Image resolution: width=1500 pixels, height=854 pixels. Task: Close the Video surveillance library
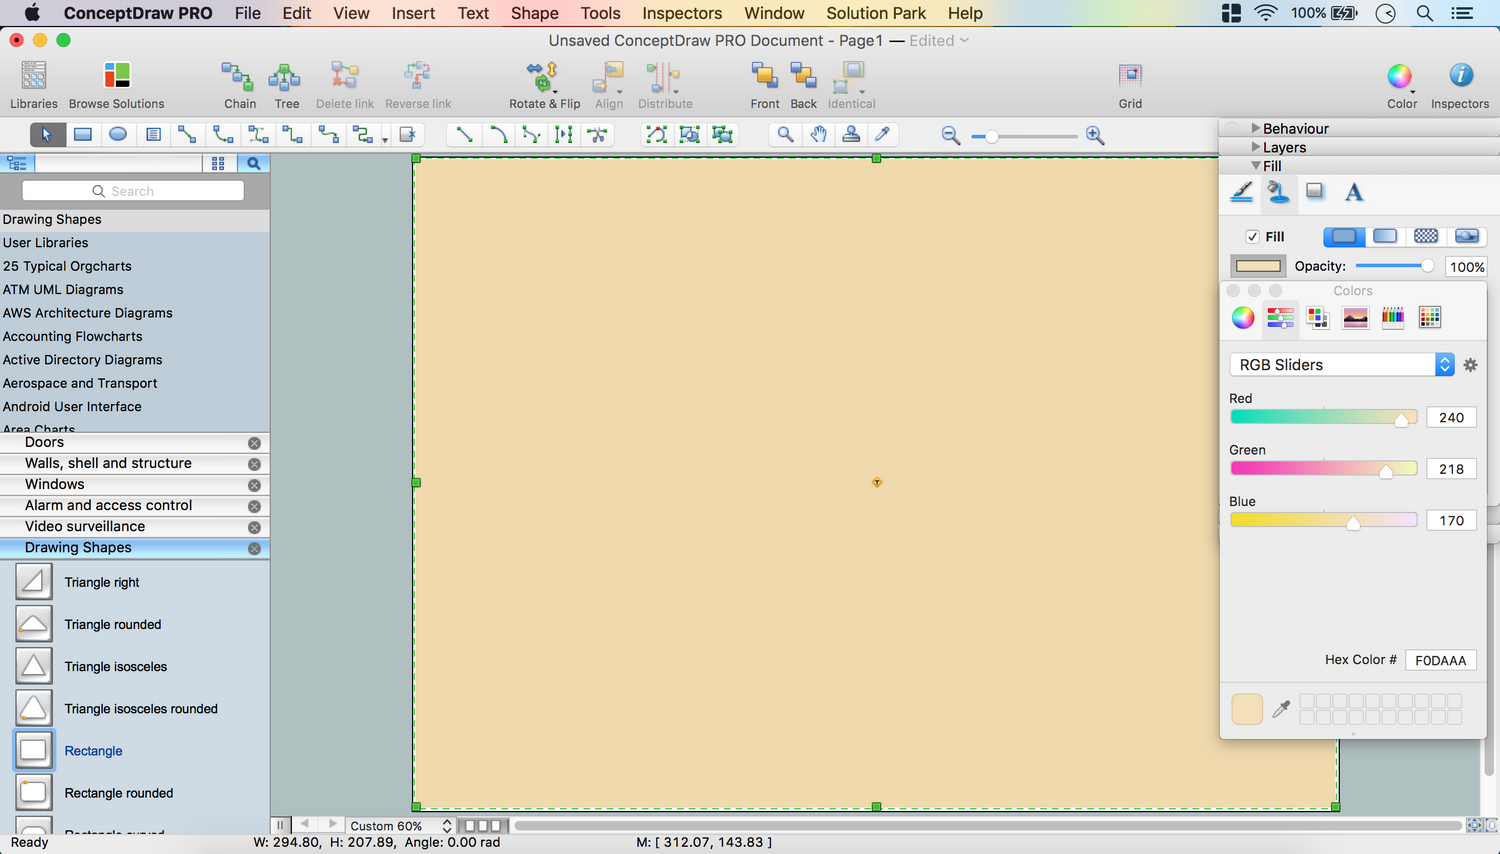[x=254, y=527]
